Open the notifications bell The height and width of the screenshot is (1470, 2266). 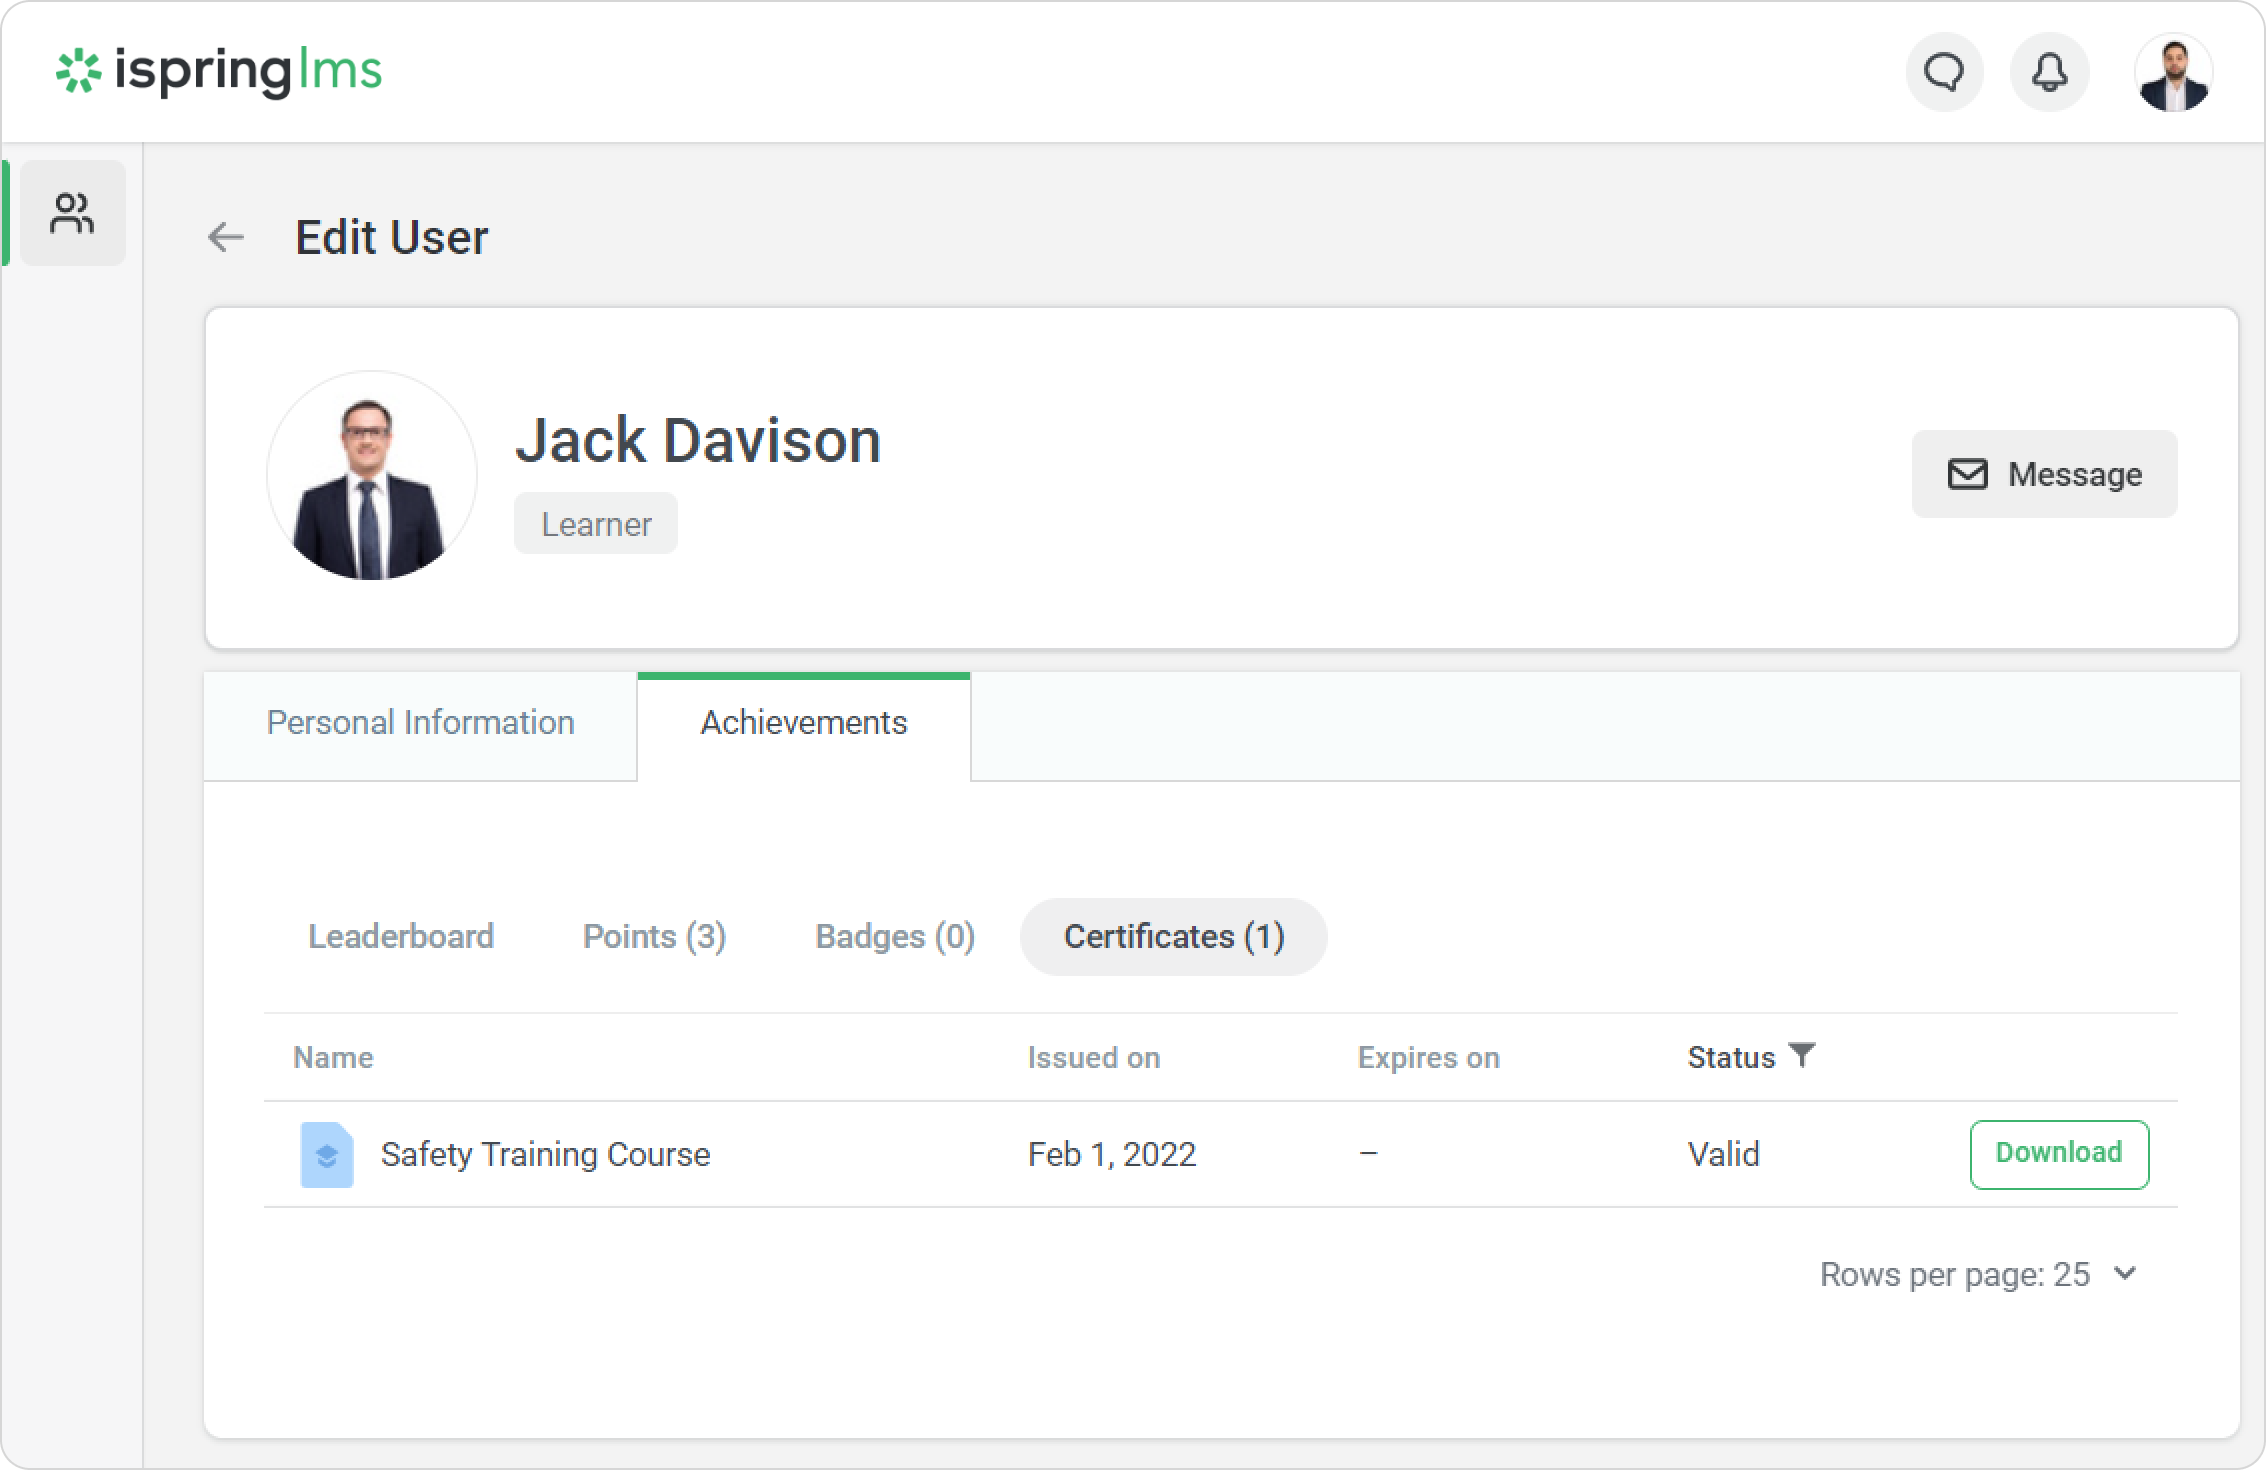pos(2049,72)
